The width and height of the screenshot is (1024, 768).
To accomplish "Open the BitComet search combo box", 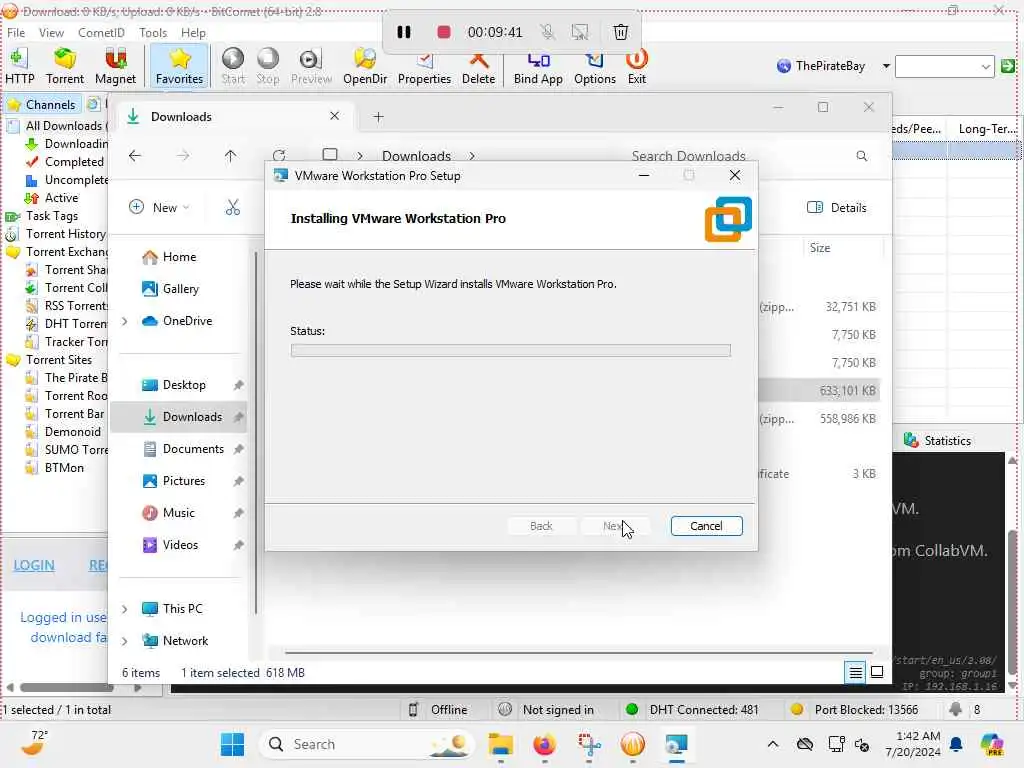I will [944, 66].
